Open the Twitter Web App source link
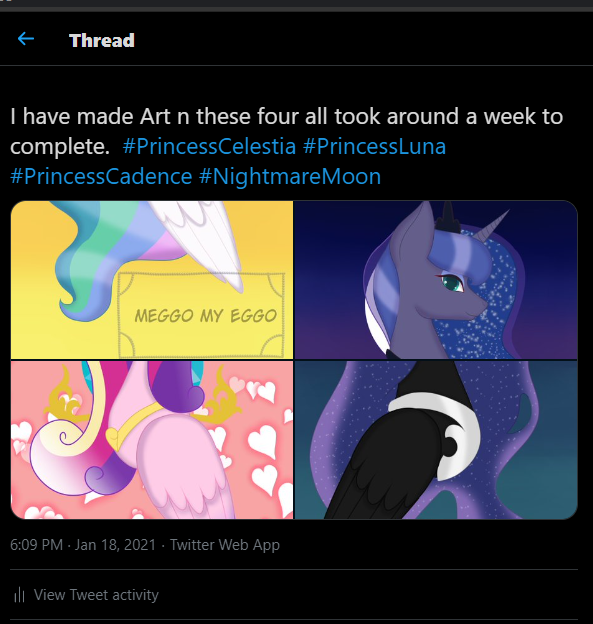This screenshot has height=624, width=593. point(225,544)
